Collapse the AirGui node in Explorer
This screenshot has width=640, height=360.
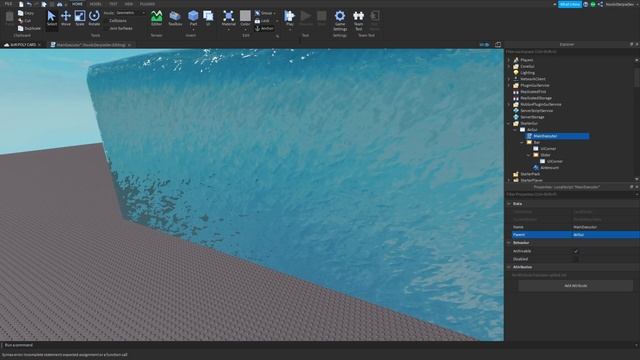[516, 129]
